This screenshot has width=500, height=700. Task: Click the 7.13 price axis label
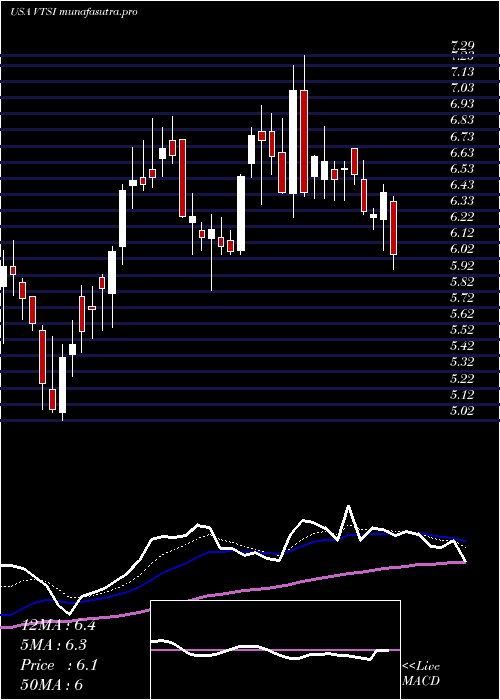tap(462, 71)
